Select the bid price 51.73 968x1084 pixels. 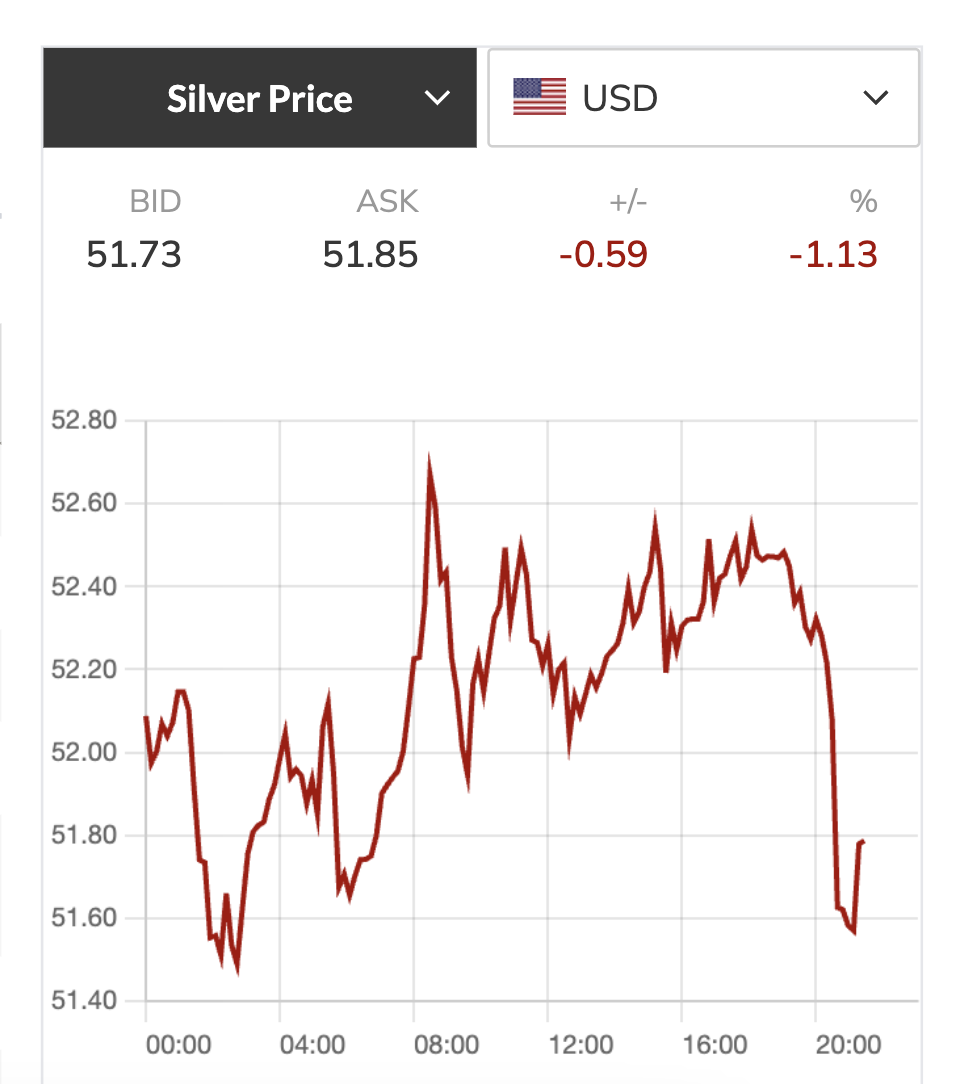[x=134, y=255]
